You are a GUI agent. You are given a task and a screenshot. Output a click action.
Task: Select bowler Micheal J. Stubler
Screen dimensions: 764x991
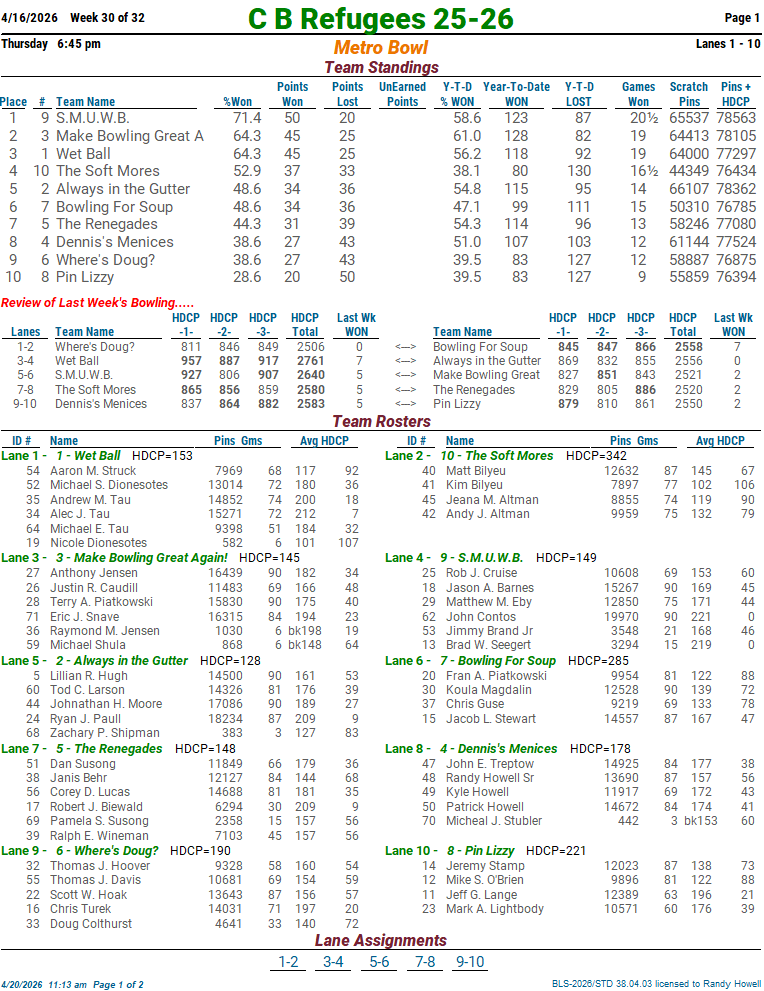coord(494,820)
